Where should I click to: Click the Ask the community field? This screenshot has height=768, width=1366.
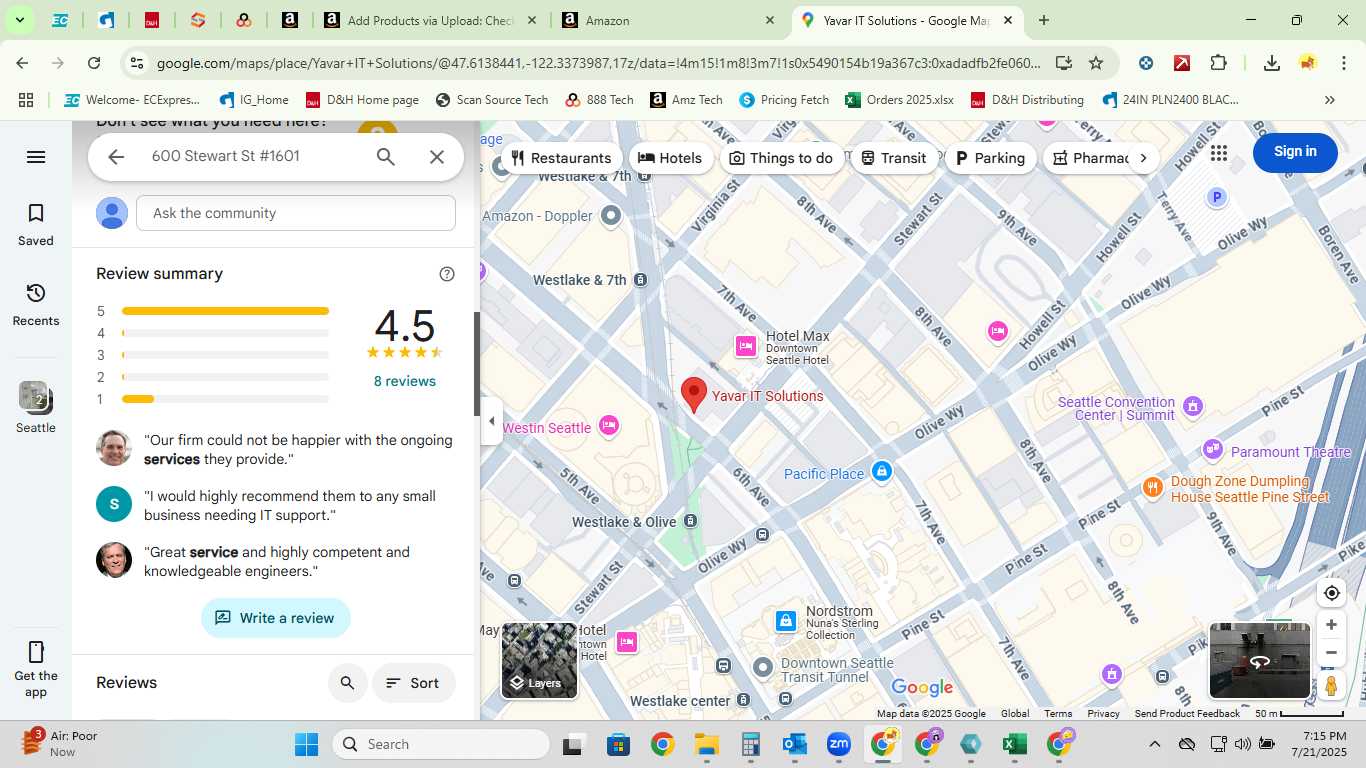tap(296, 213)
